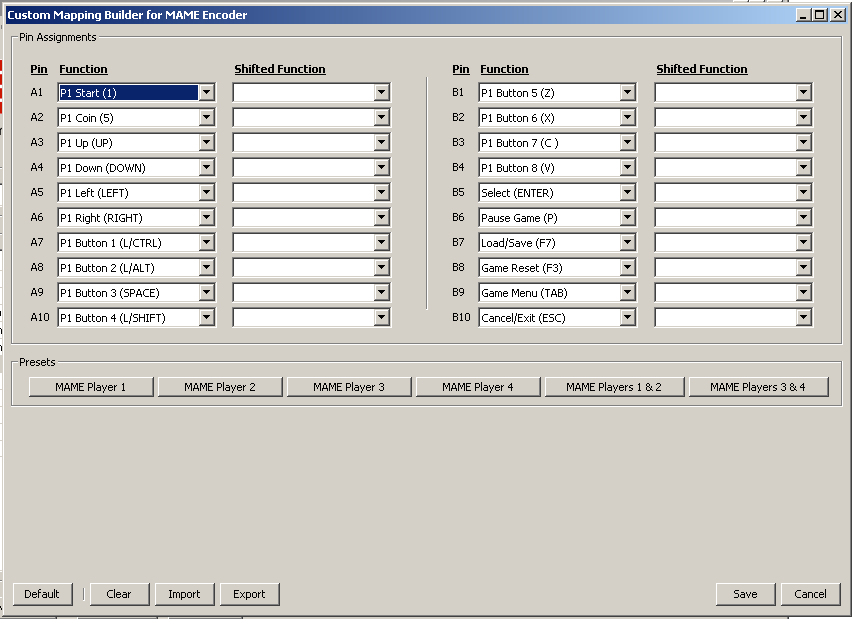
Task: Open the A5 Shifted Function dropdown
Action: 381,193
